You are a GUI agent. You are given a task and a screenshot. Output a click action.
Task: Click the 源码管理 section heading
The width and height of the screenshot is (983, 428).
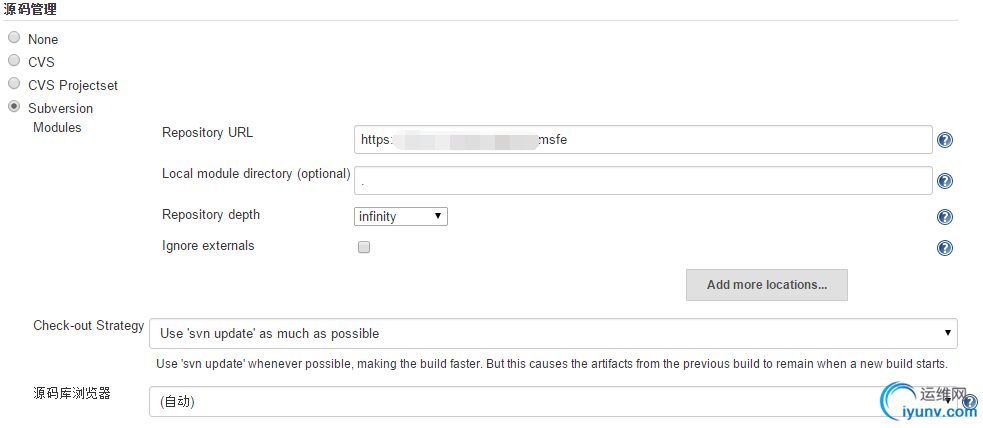click(x=31, y=9)
